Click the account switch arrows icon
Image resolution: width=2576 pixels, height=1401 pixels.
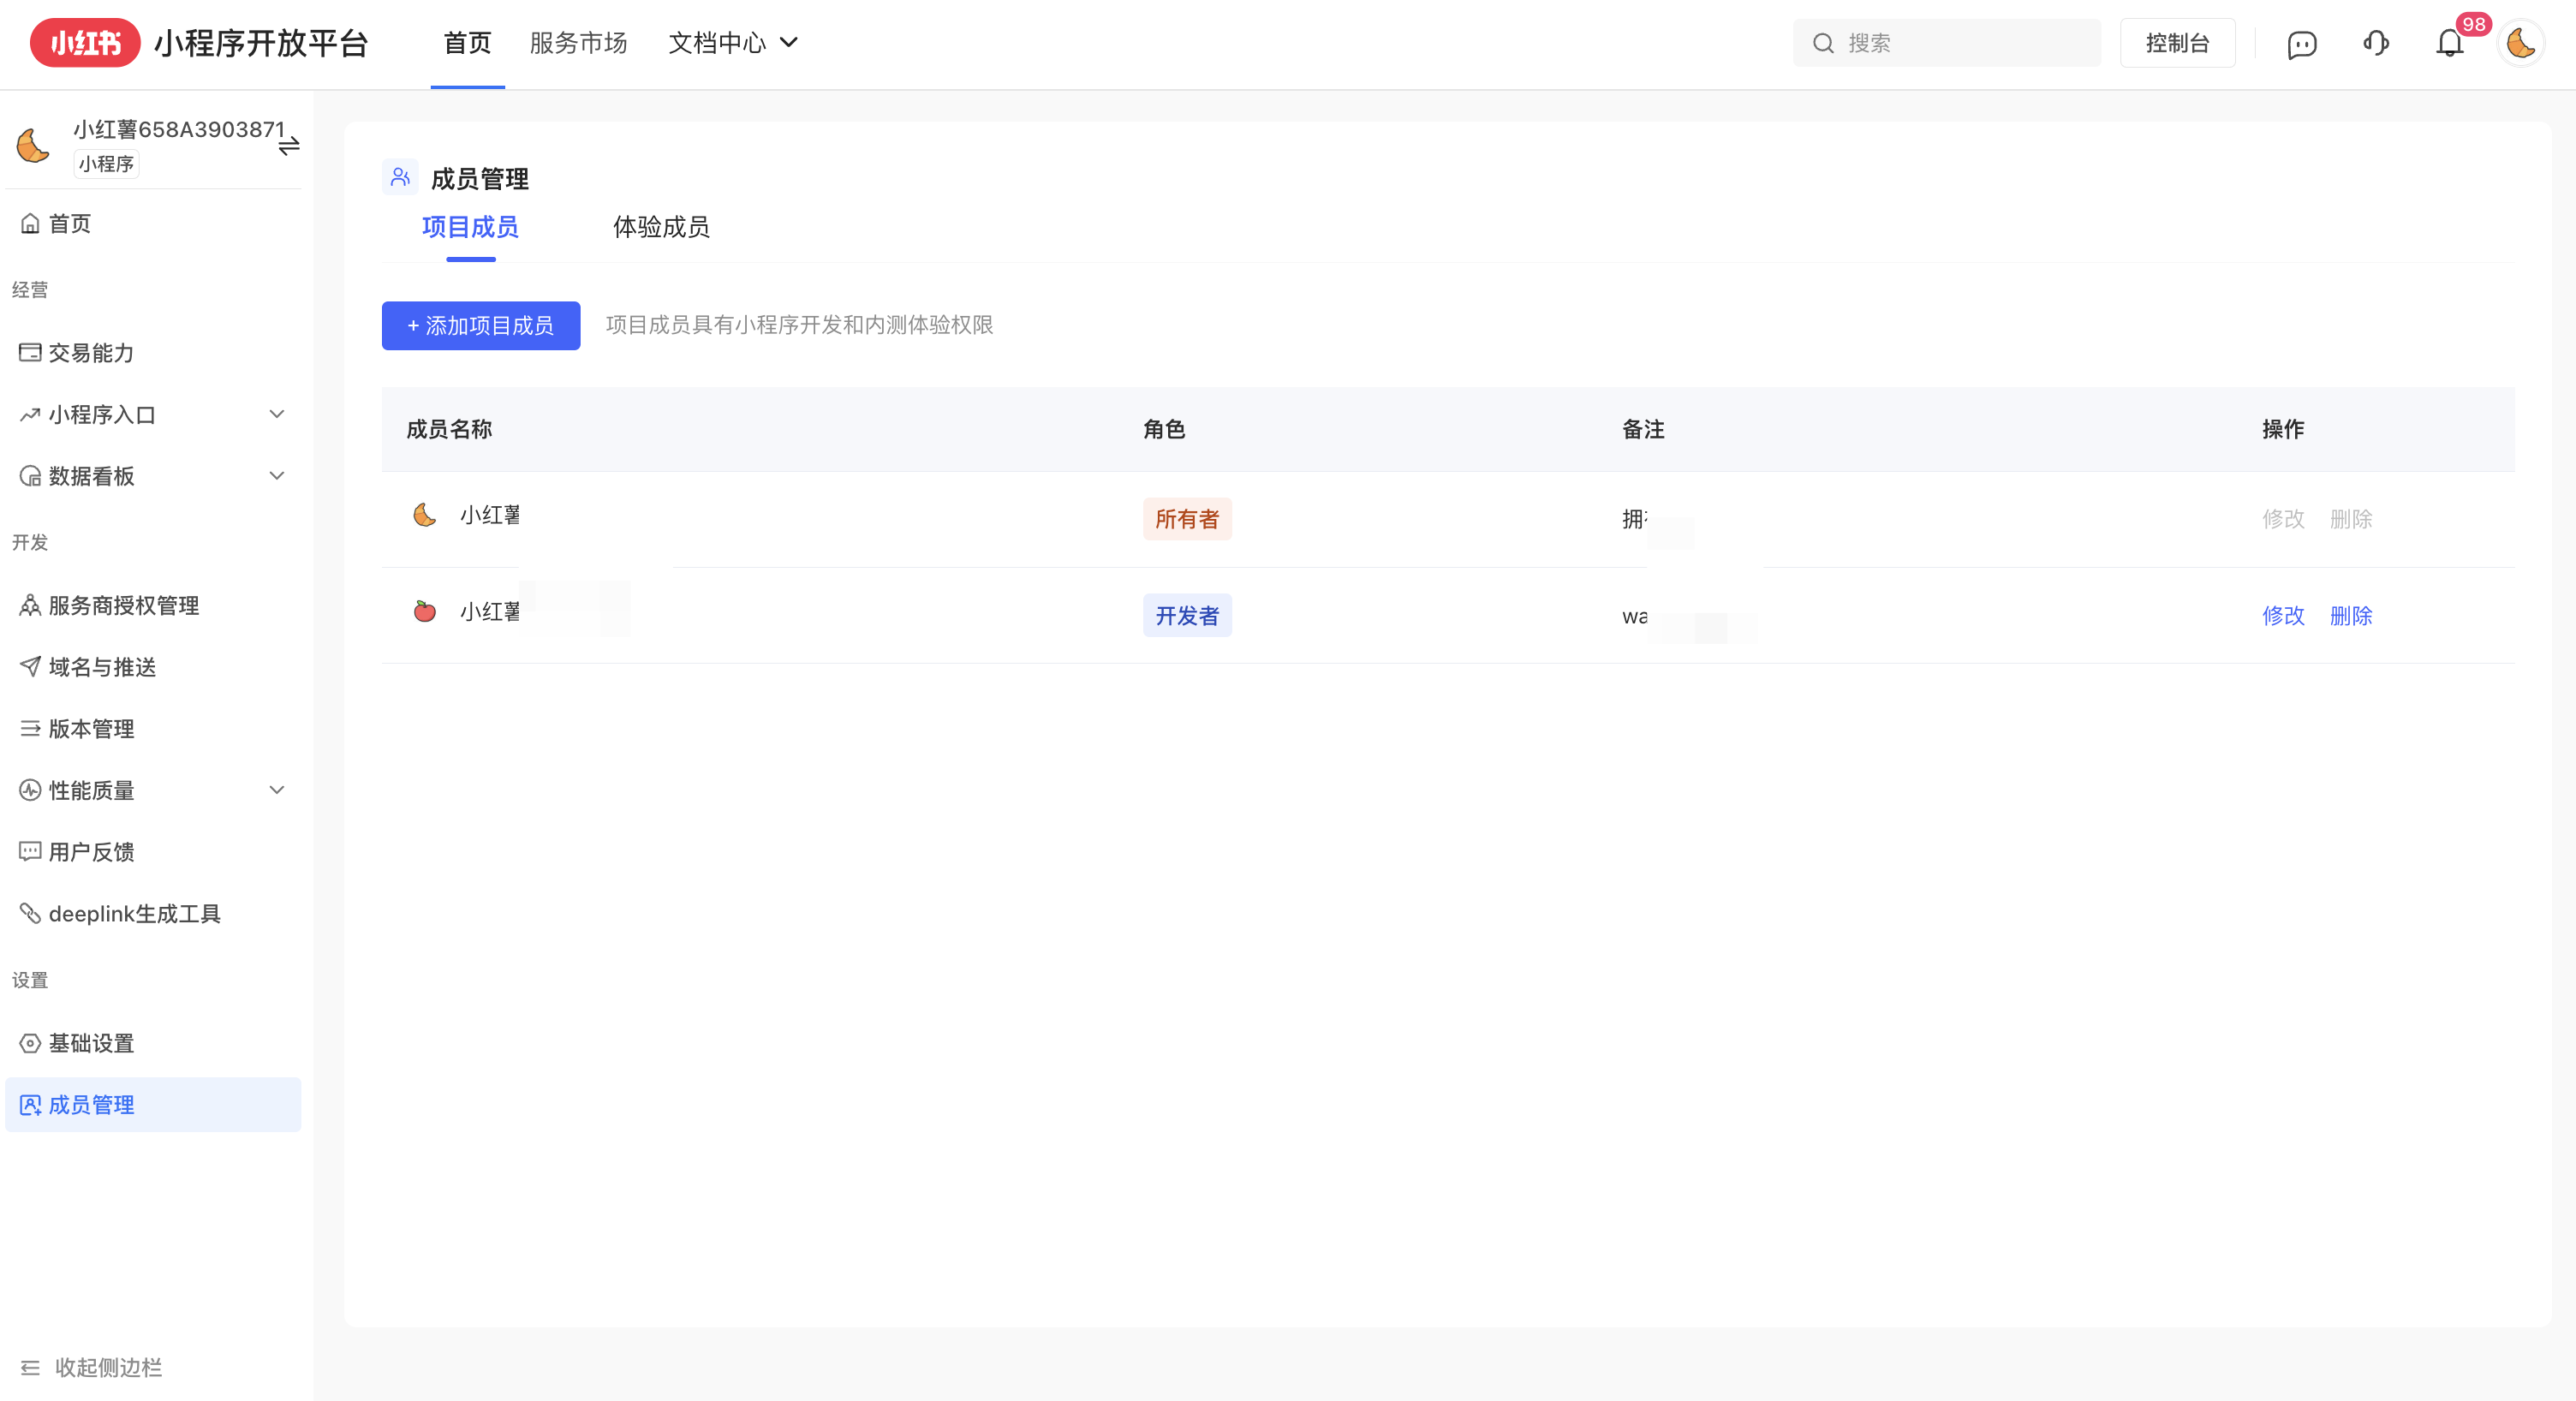[x=289, y=147]
